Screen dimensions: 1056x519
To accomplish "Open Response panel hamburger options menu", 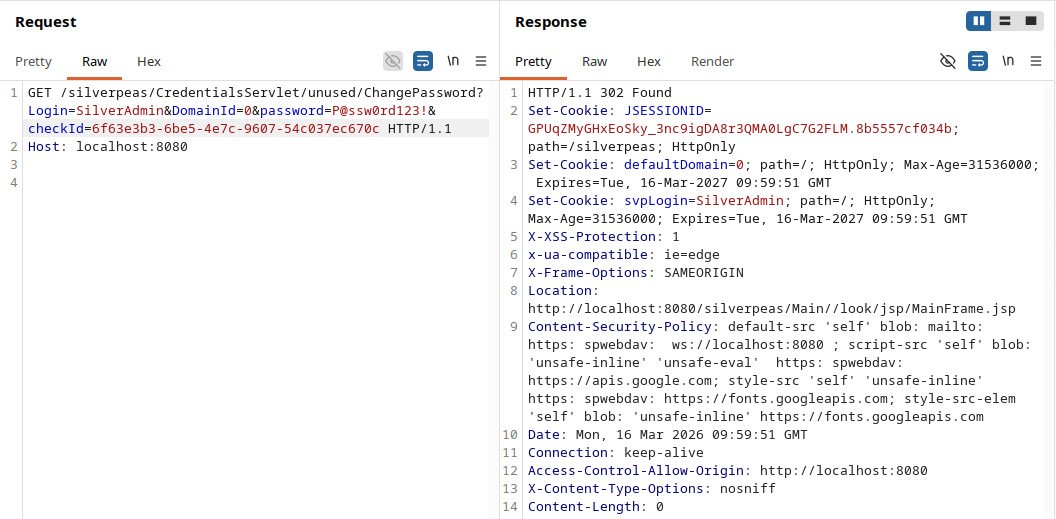I will pyautogui.click(x=1036, y=61).
